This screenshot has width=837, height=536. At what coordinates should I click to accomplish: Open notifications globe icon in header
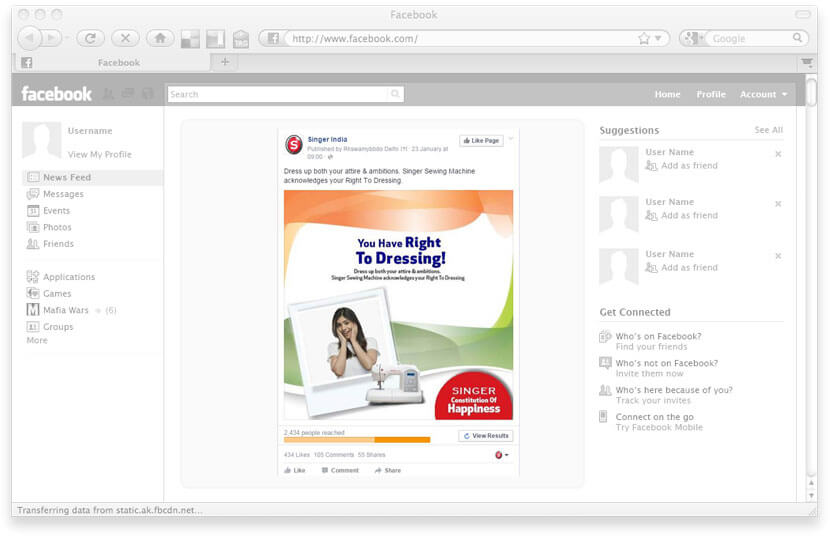coord(147,94)
